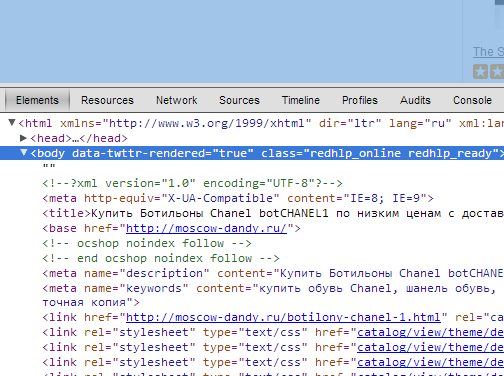Click the first star rating icon on page

[480, 72]
